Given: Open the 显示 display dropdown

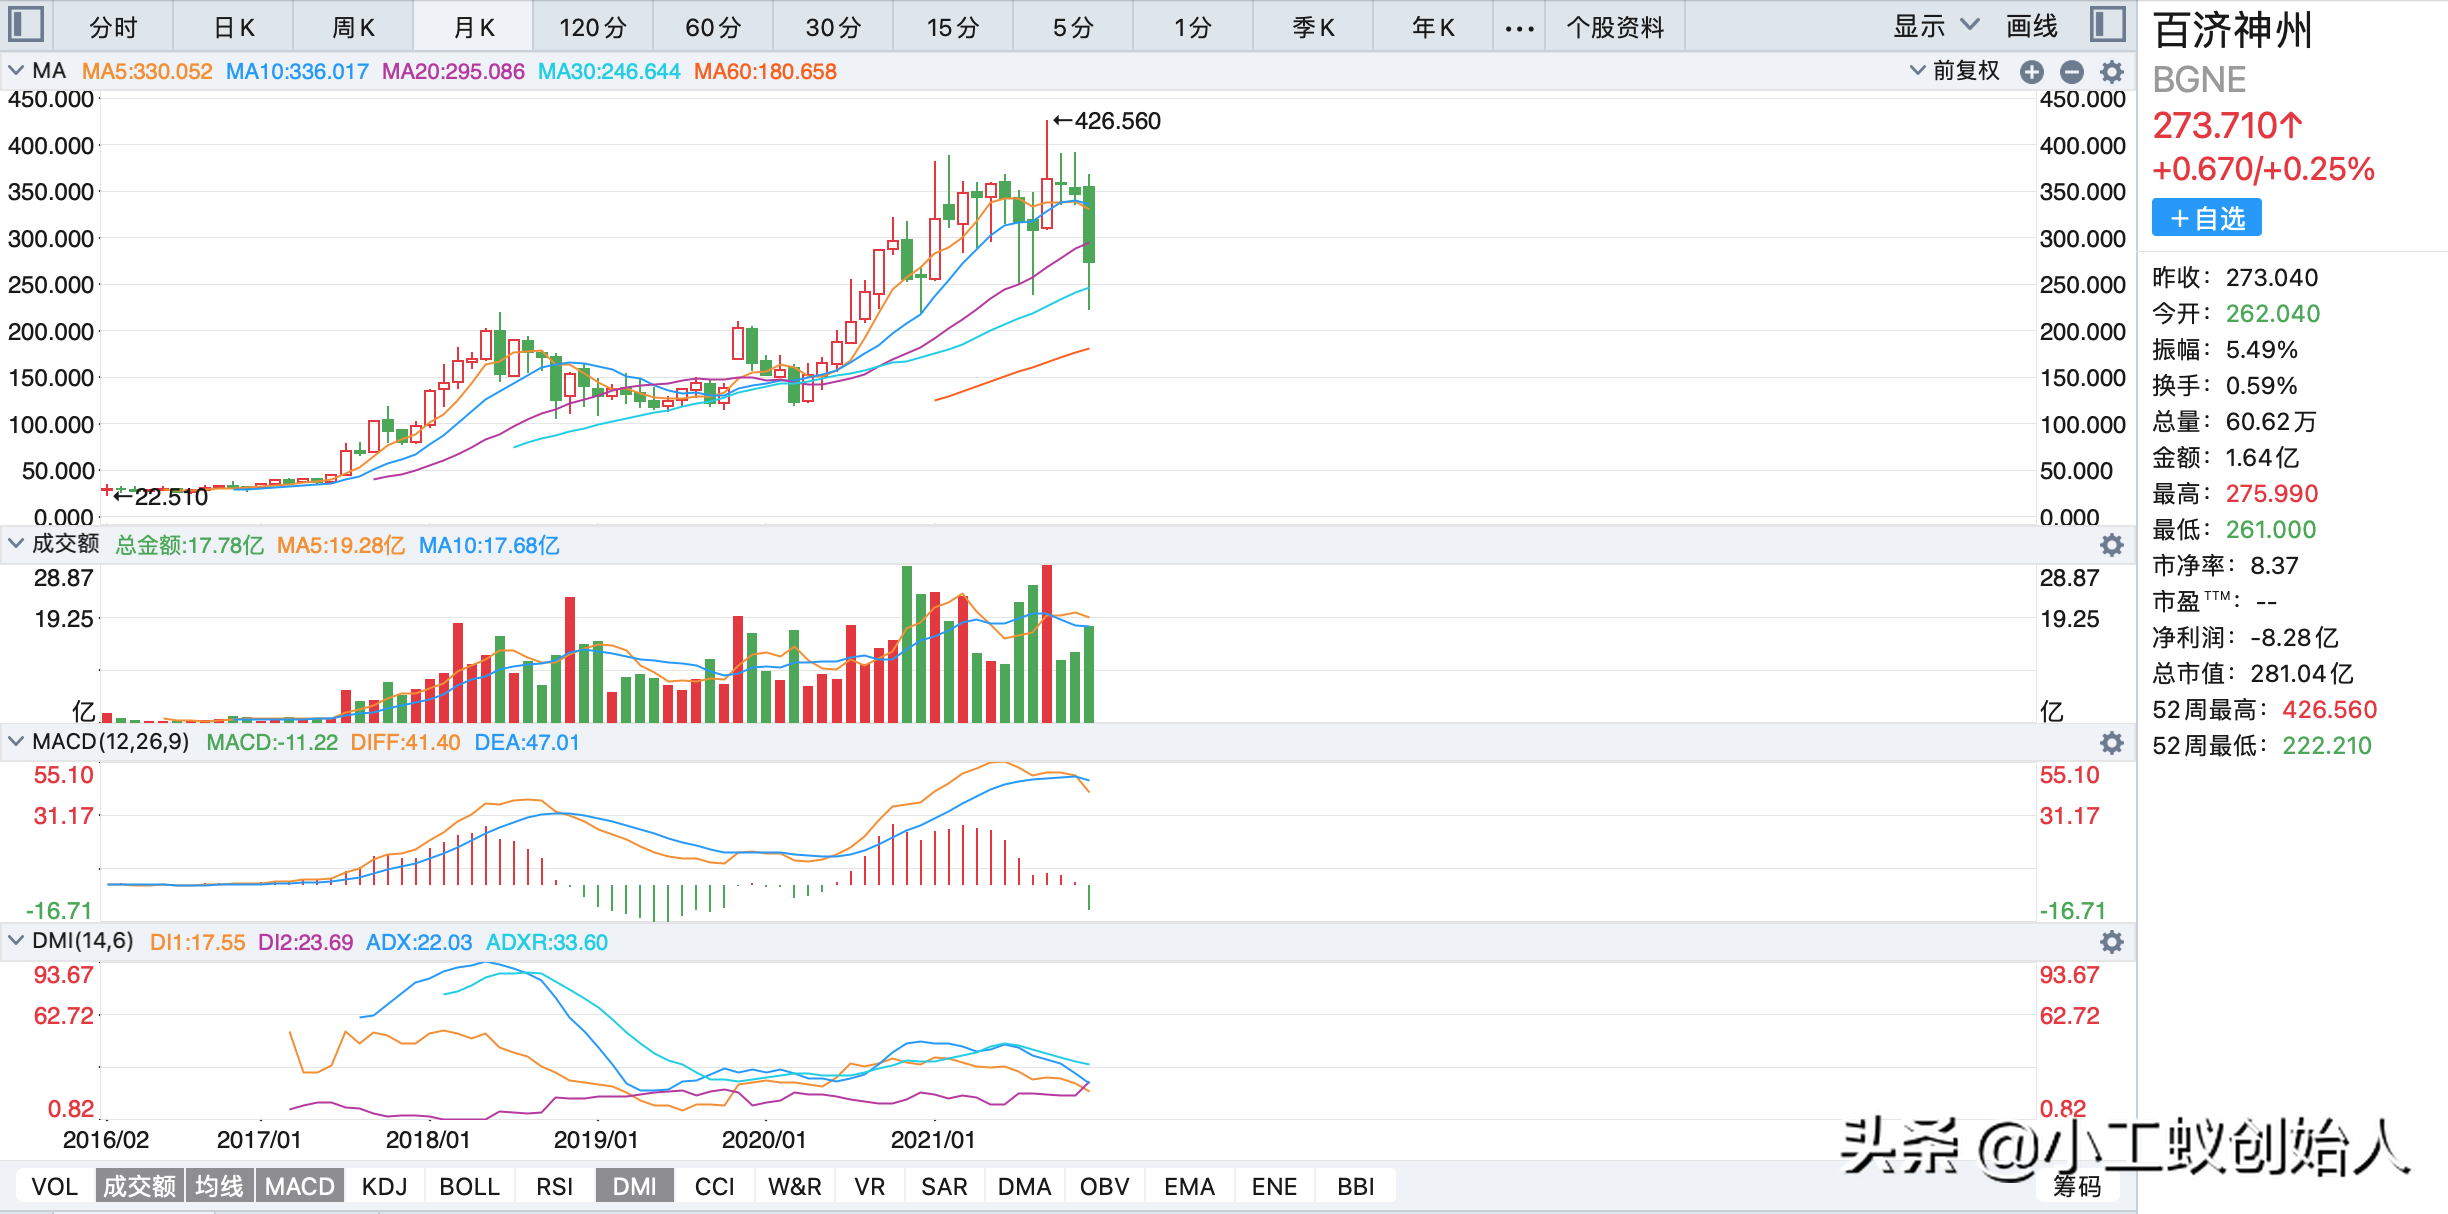Looking at the screenshot, I should 1935,26.
